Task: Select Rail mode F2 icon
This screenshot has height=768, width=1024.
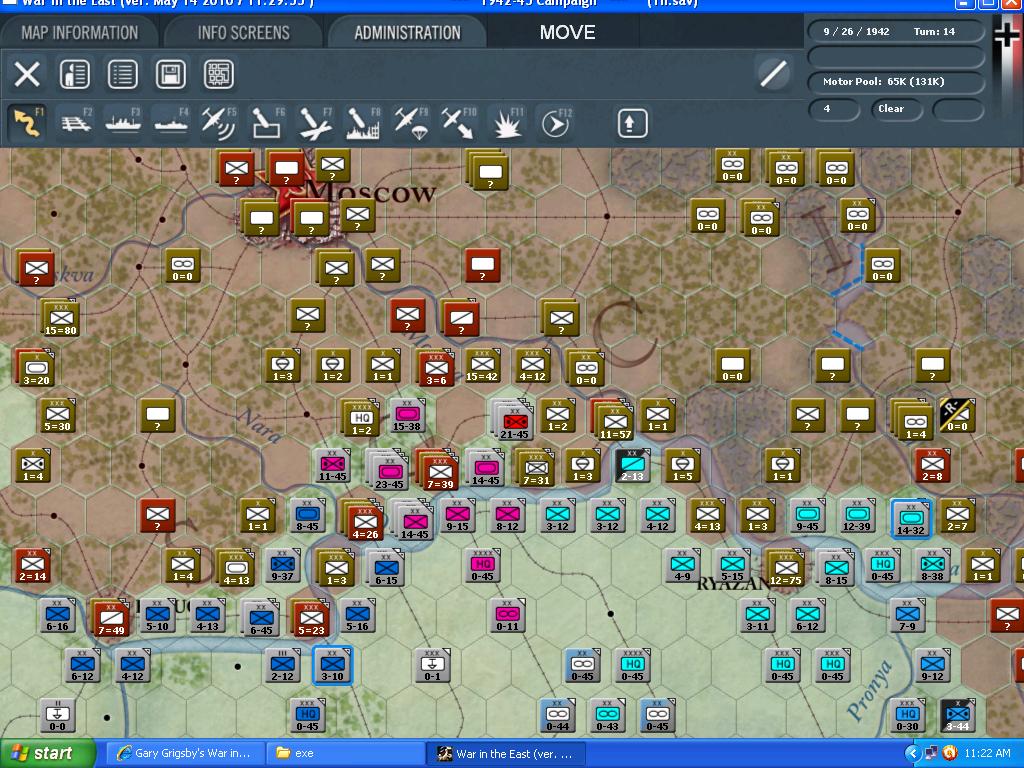Action: (76, 123)
